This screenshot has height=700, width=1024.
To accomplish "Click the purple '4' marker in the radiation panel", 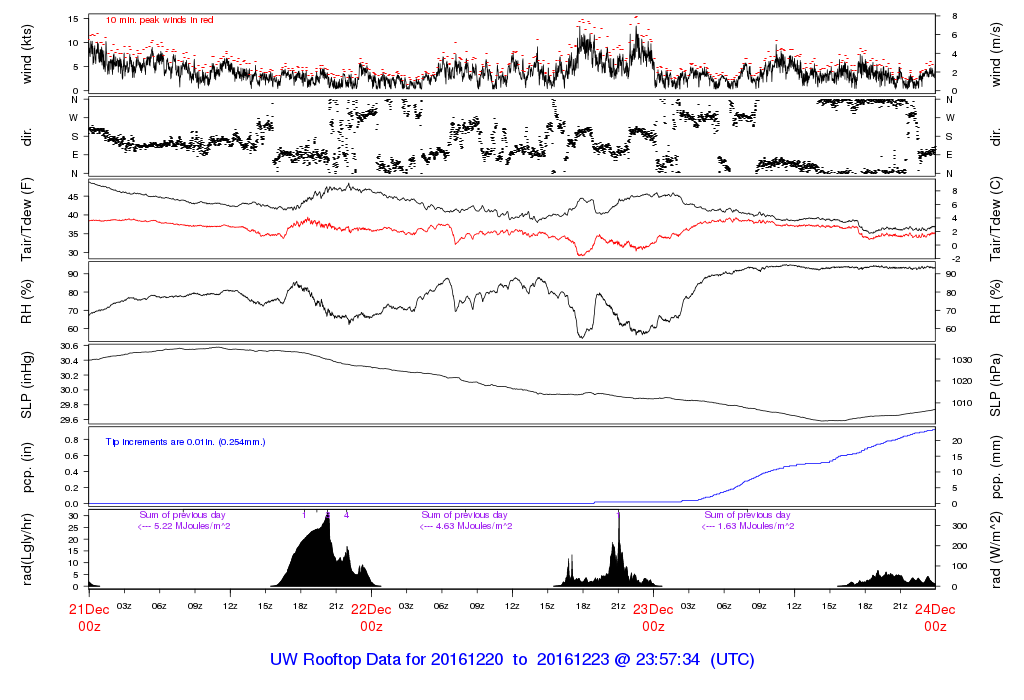I will [347, 515].
